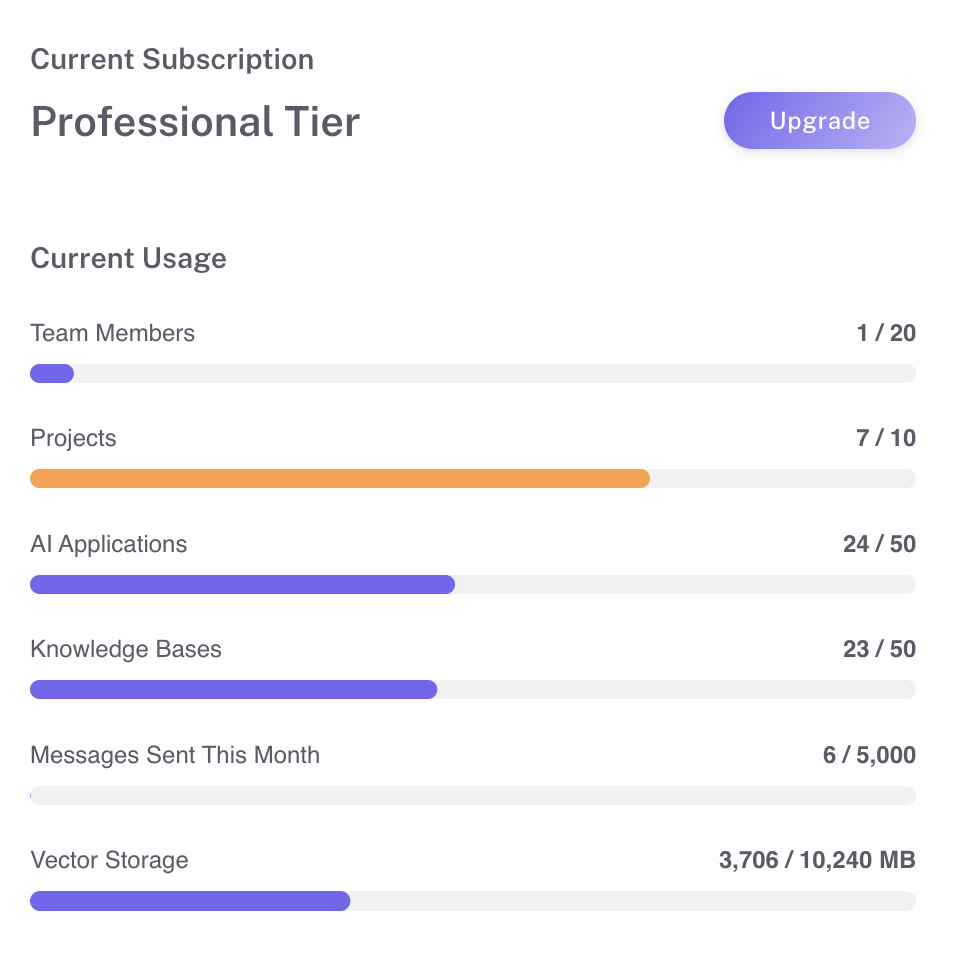
Task: Select the Team Members label
Action: click(112, 333)
